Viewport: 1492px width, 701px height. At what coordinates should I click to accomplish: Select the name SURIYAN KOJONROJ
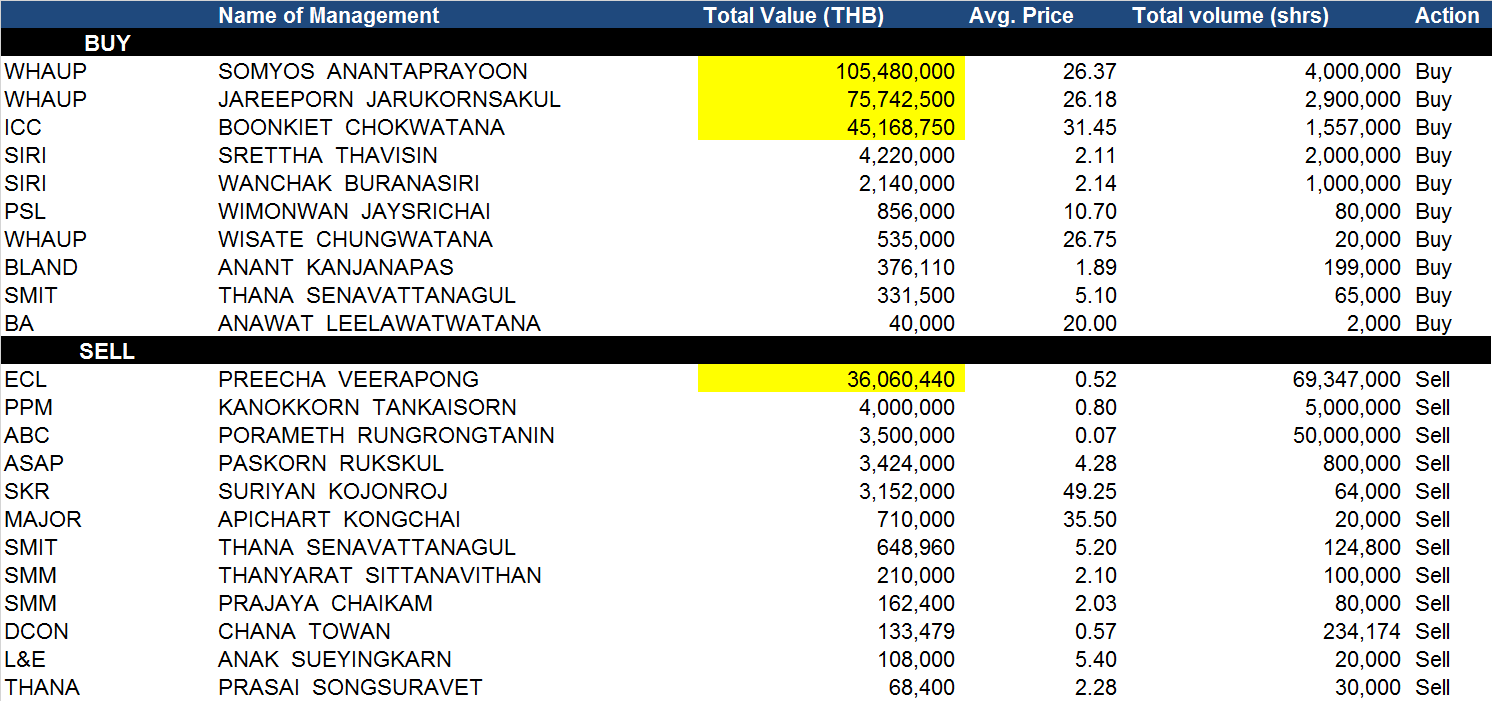point(333,491)
